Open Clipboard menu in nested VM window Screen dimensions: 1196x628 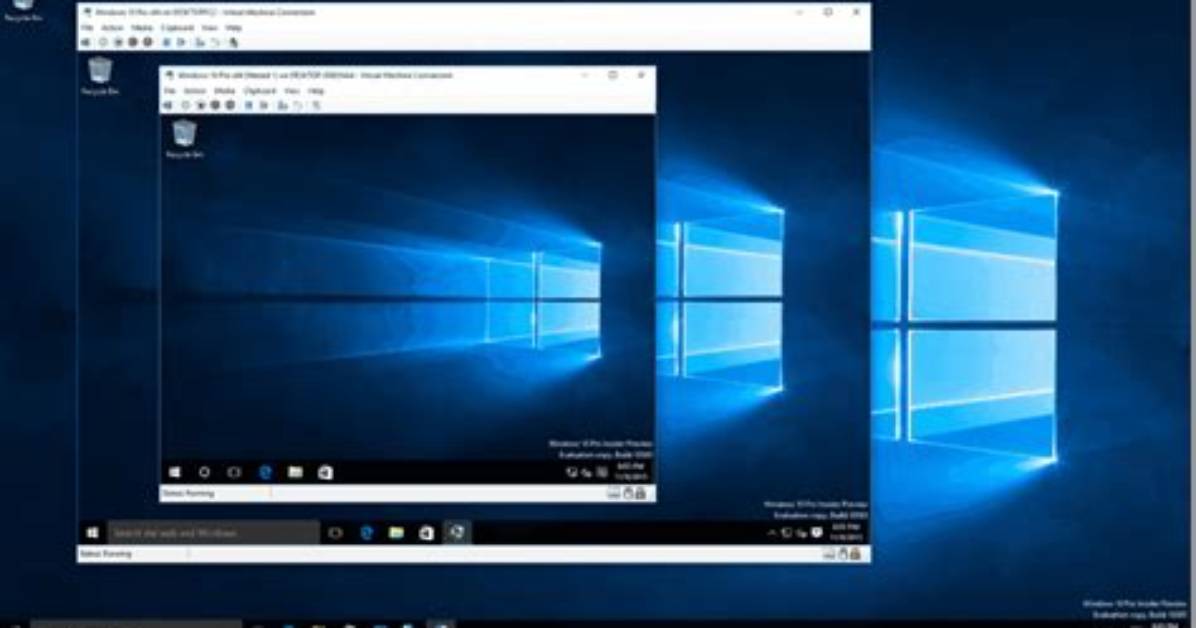259,91
